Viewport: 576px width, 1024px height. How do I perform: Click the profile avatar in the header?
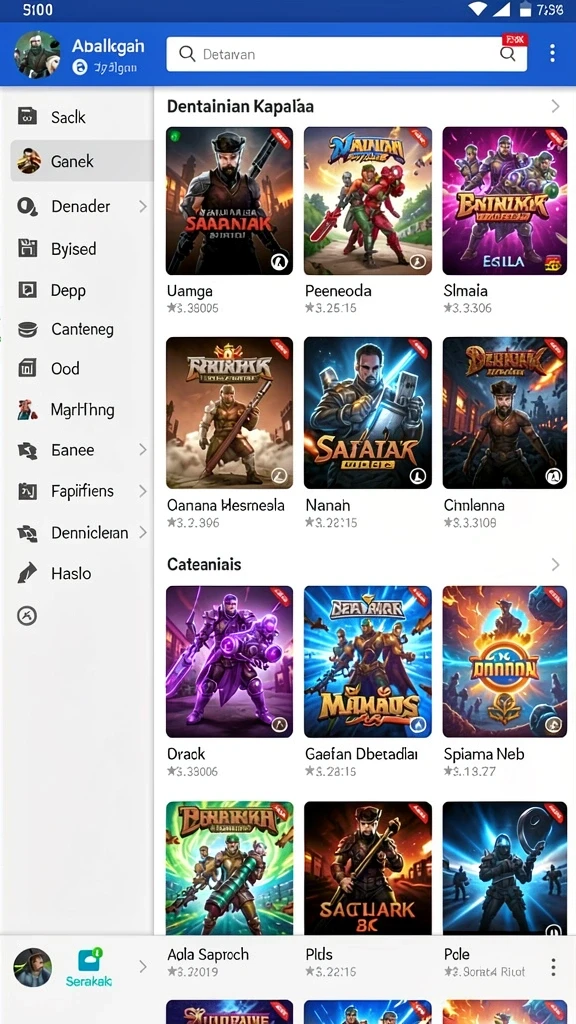click(x=37, y=54)
